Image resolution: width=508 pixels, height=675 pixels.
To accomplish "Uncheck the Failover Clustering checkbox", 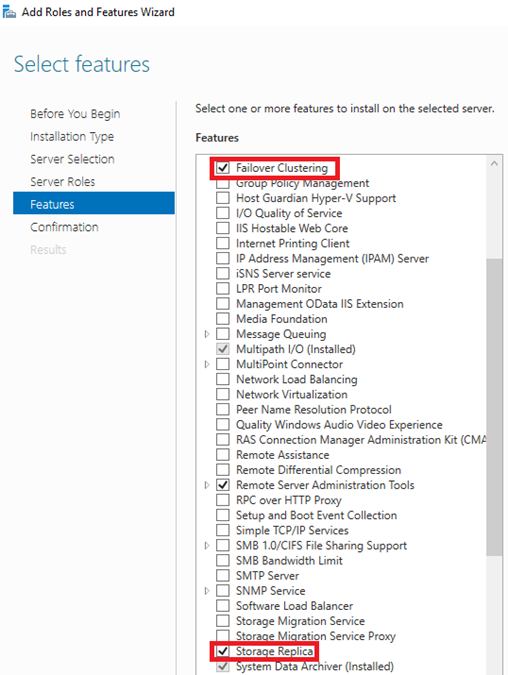I will pyautogui.click(x=223, y=168).
